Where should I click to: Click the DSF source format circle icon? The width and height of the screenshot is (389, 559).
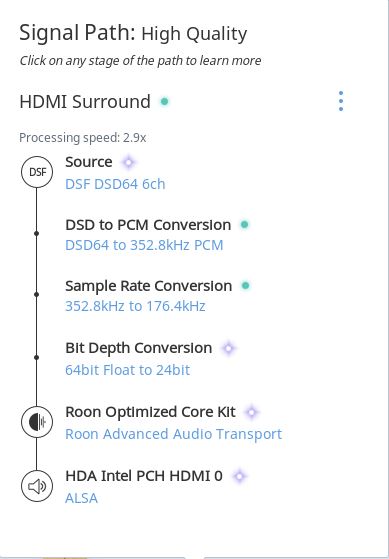click(x=37, y=172)
